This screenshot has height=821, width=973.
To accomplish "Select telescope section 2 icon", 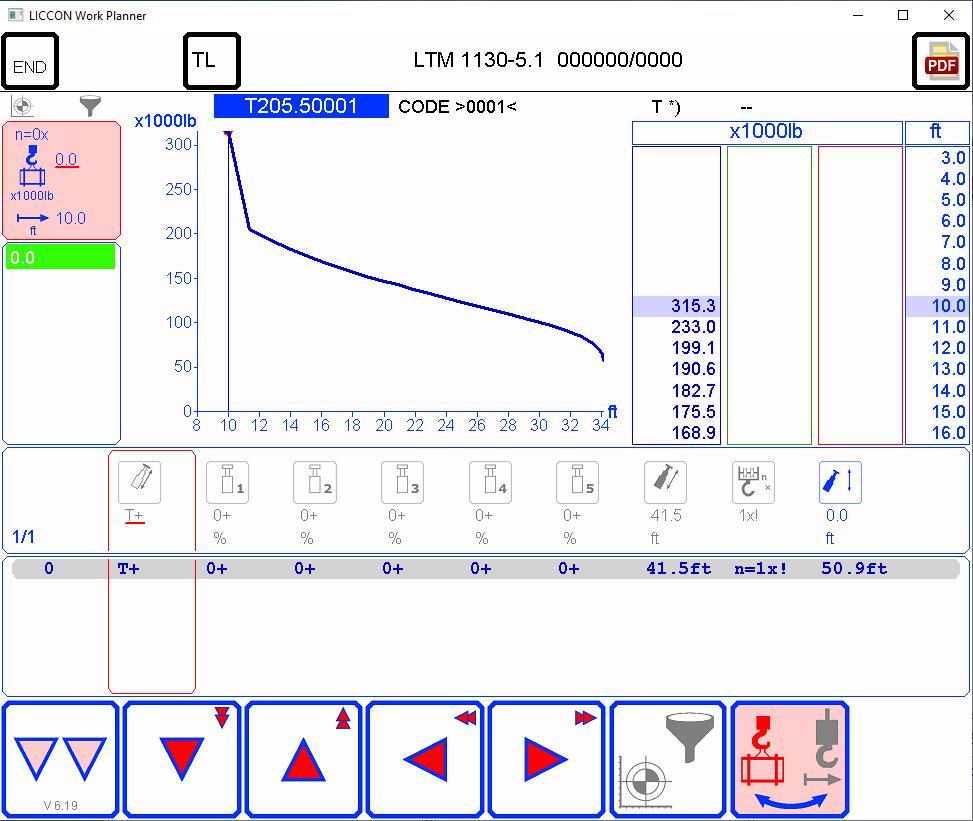I will click(x=315, y=482).
